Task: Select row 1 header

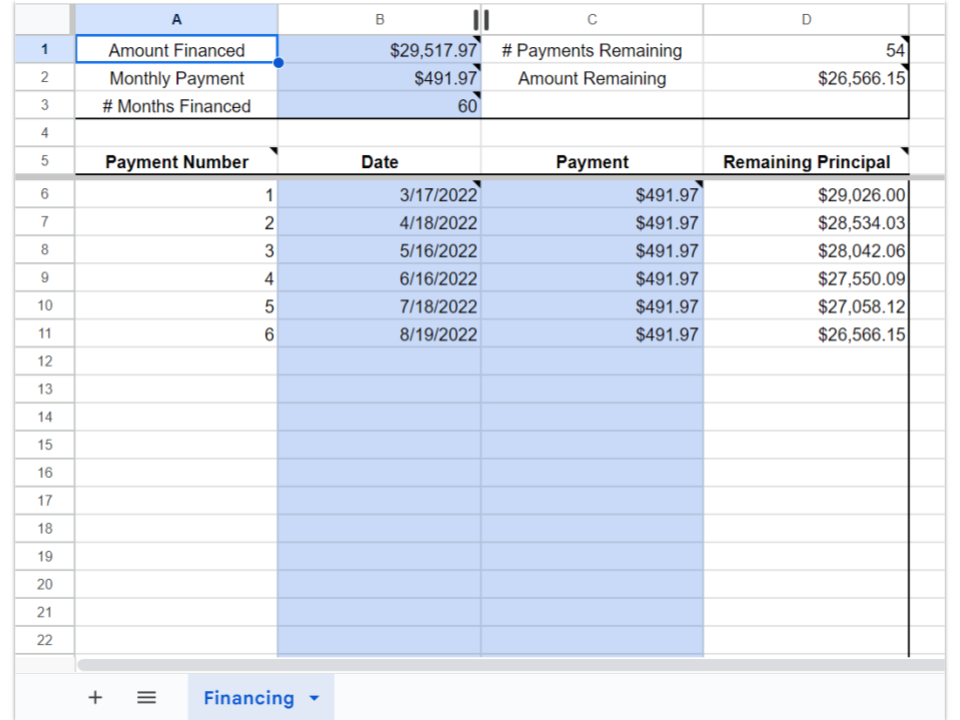Action: (x=45, y=50)
